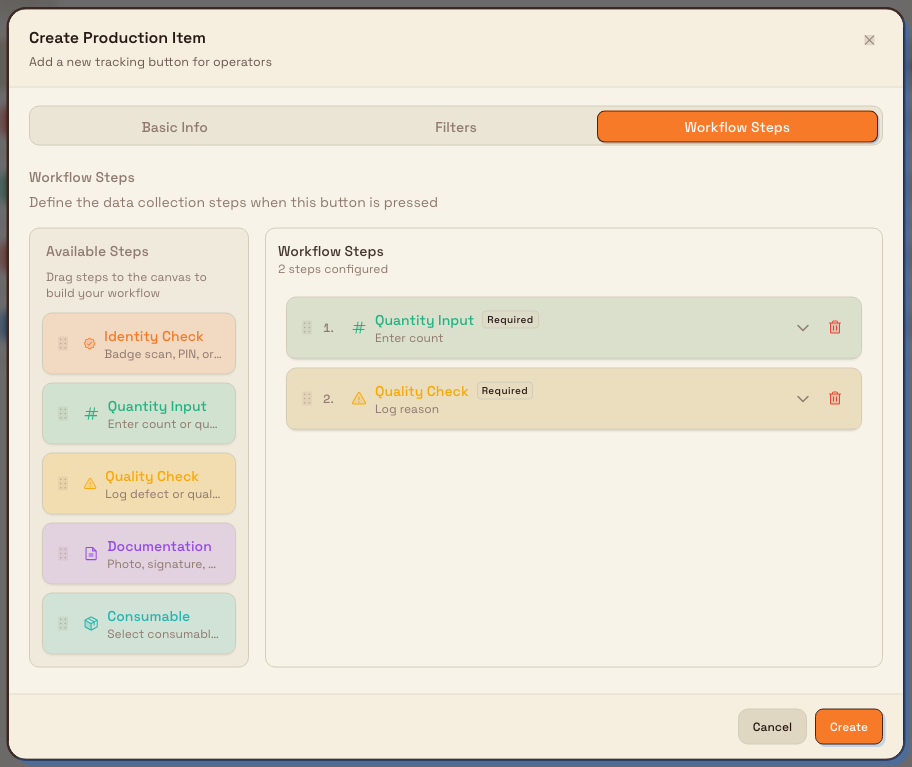Click the Identity Check badge icon
The width and height of the screenshot is (912, 767).
[x=90, y=344]
